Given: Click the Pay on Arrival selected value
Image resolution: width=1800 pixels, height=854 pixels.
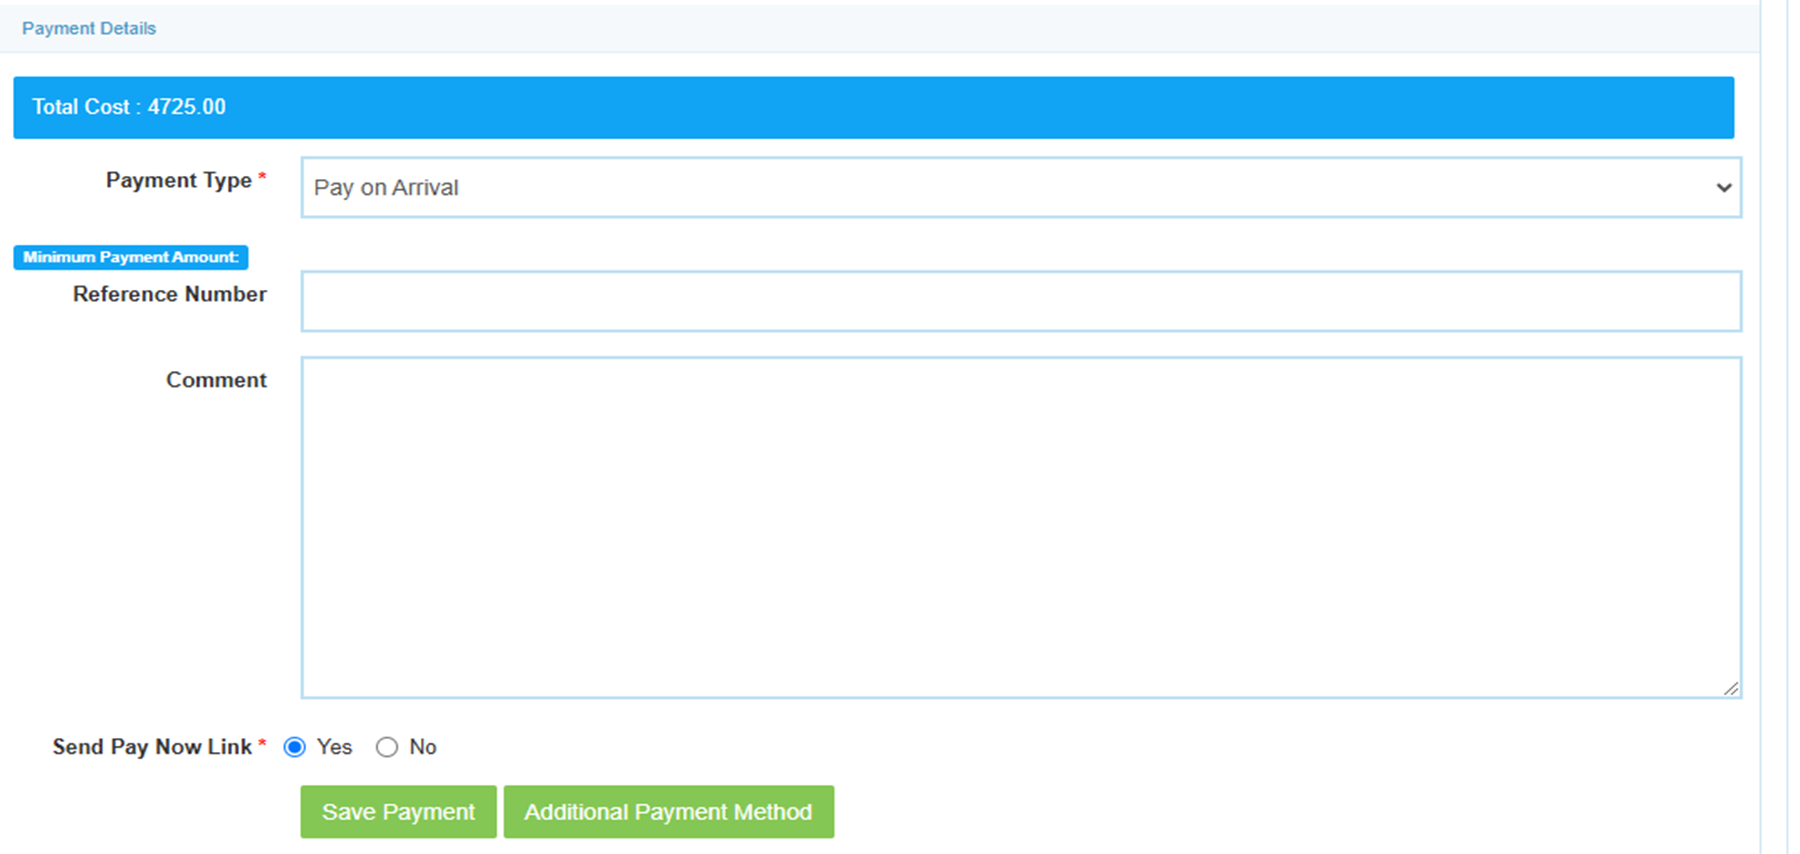Looking at the screenshot, I should [386, 187].
